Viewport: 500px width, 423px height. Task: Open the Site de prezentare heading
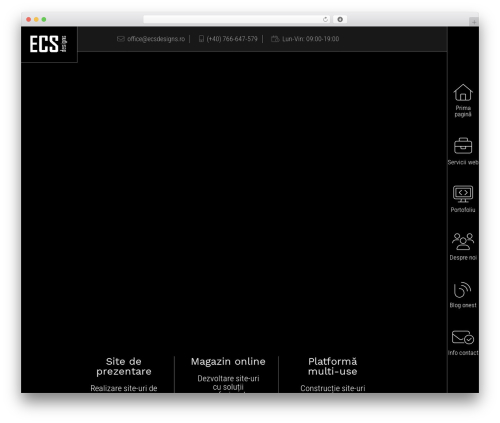(124, 366)
